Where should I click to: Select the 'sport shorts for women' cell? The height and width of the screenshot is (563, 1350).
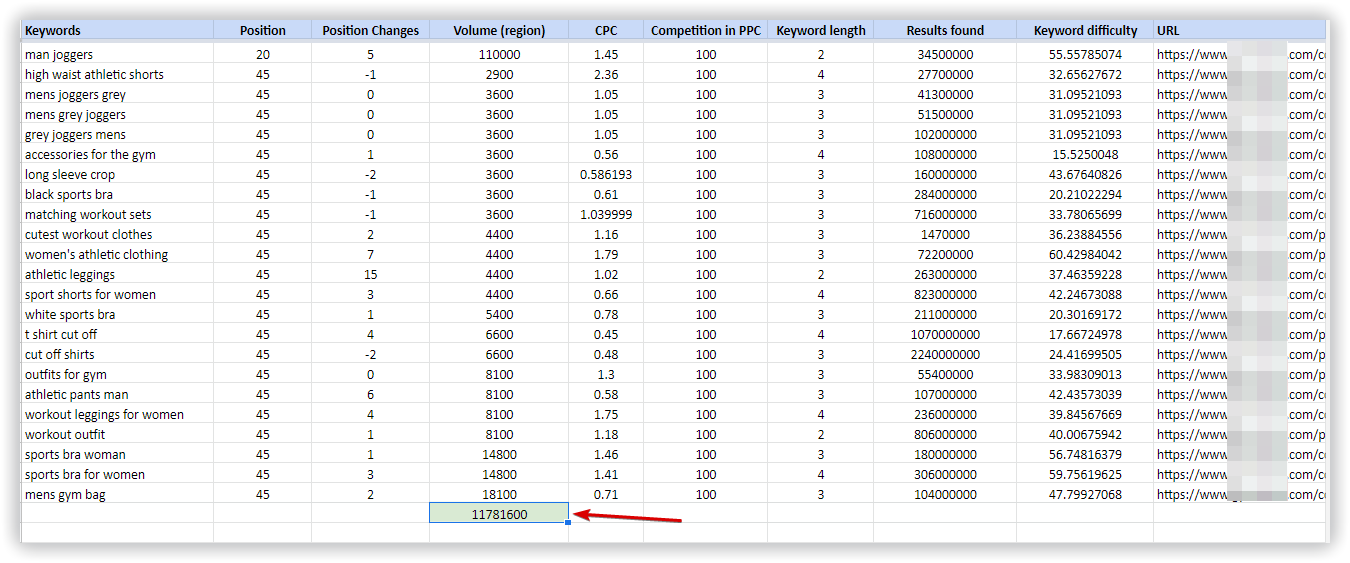[x=117, y=294]
